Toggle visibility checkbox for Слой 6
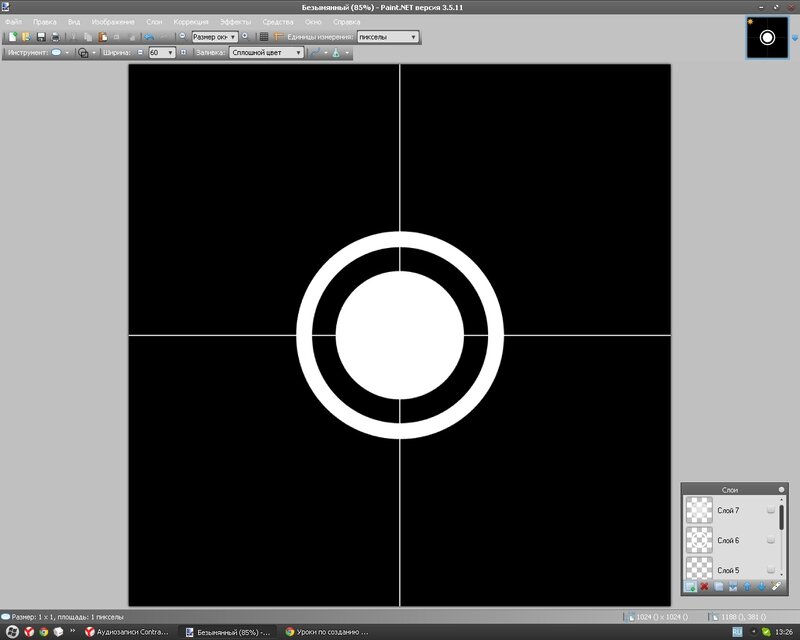The width and height of the screenshot is (800, 640). (770, 540)
